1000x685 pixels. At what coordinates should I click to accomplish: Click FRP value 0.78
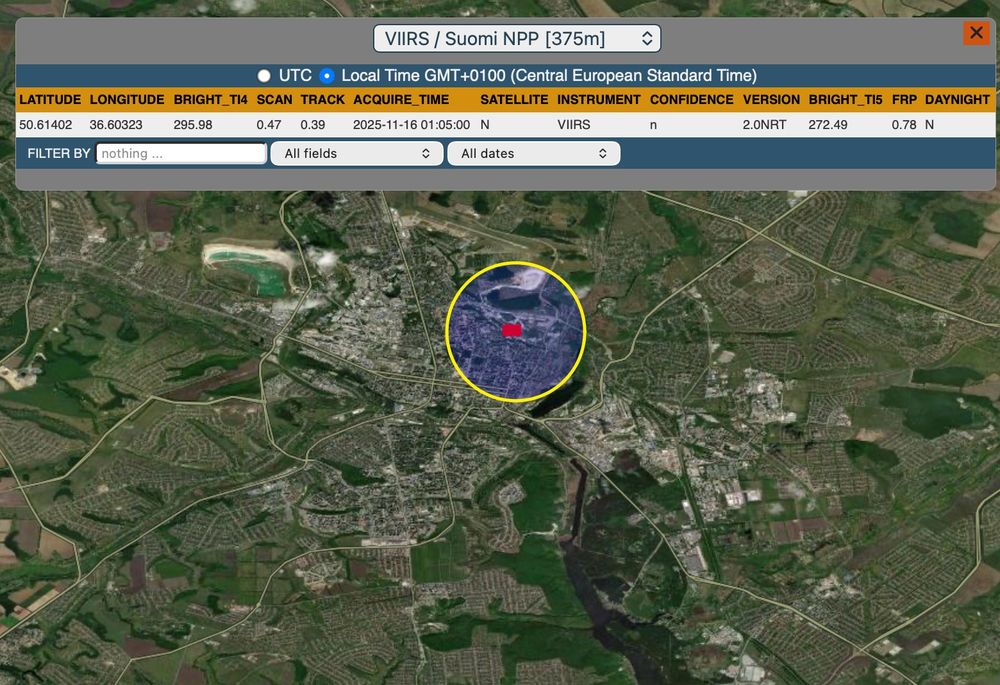tap(904, 125)
